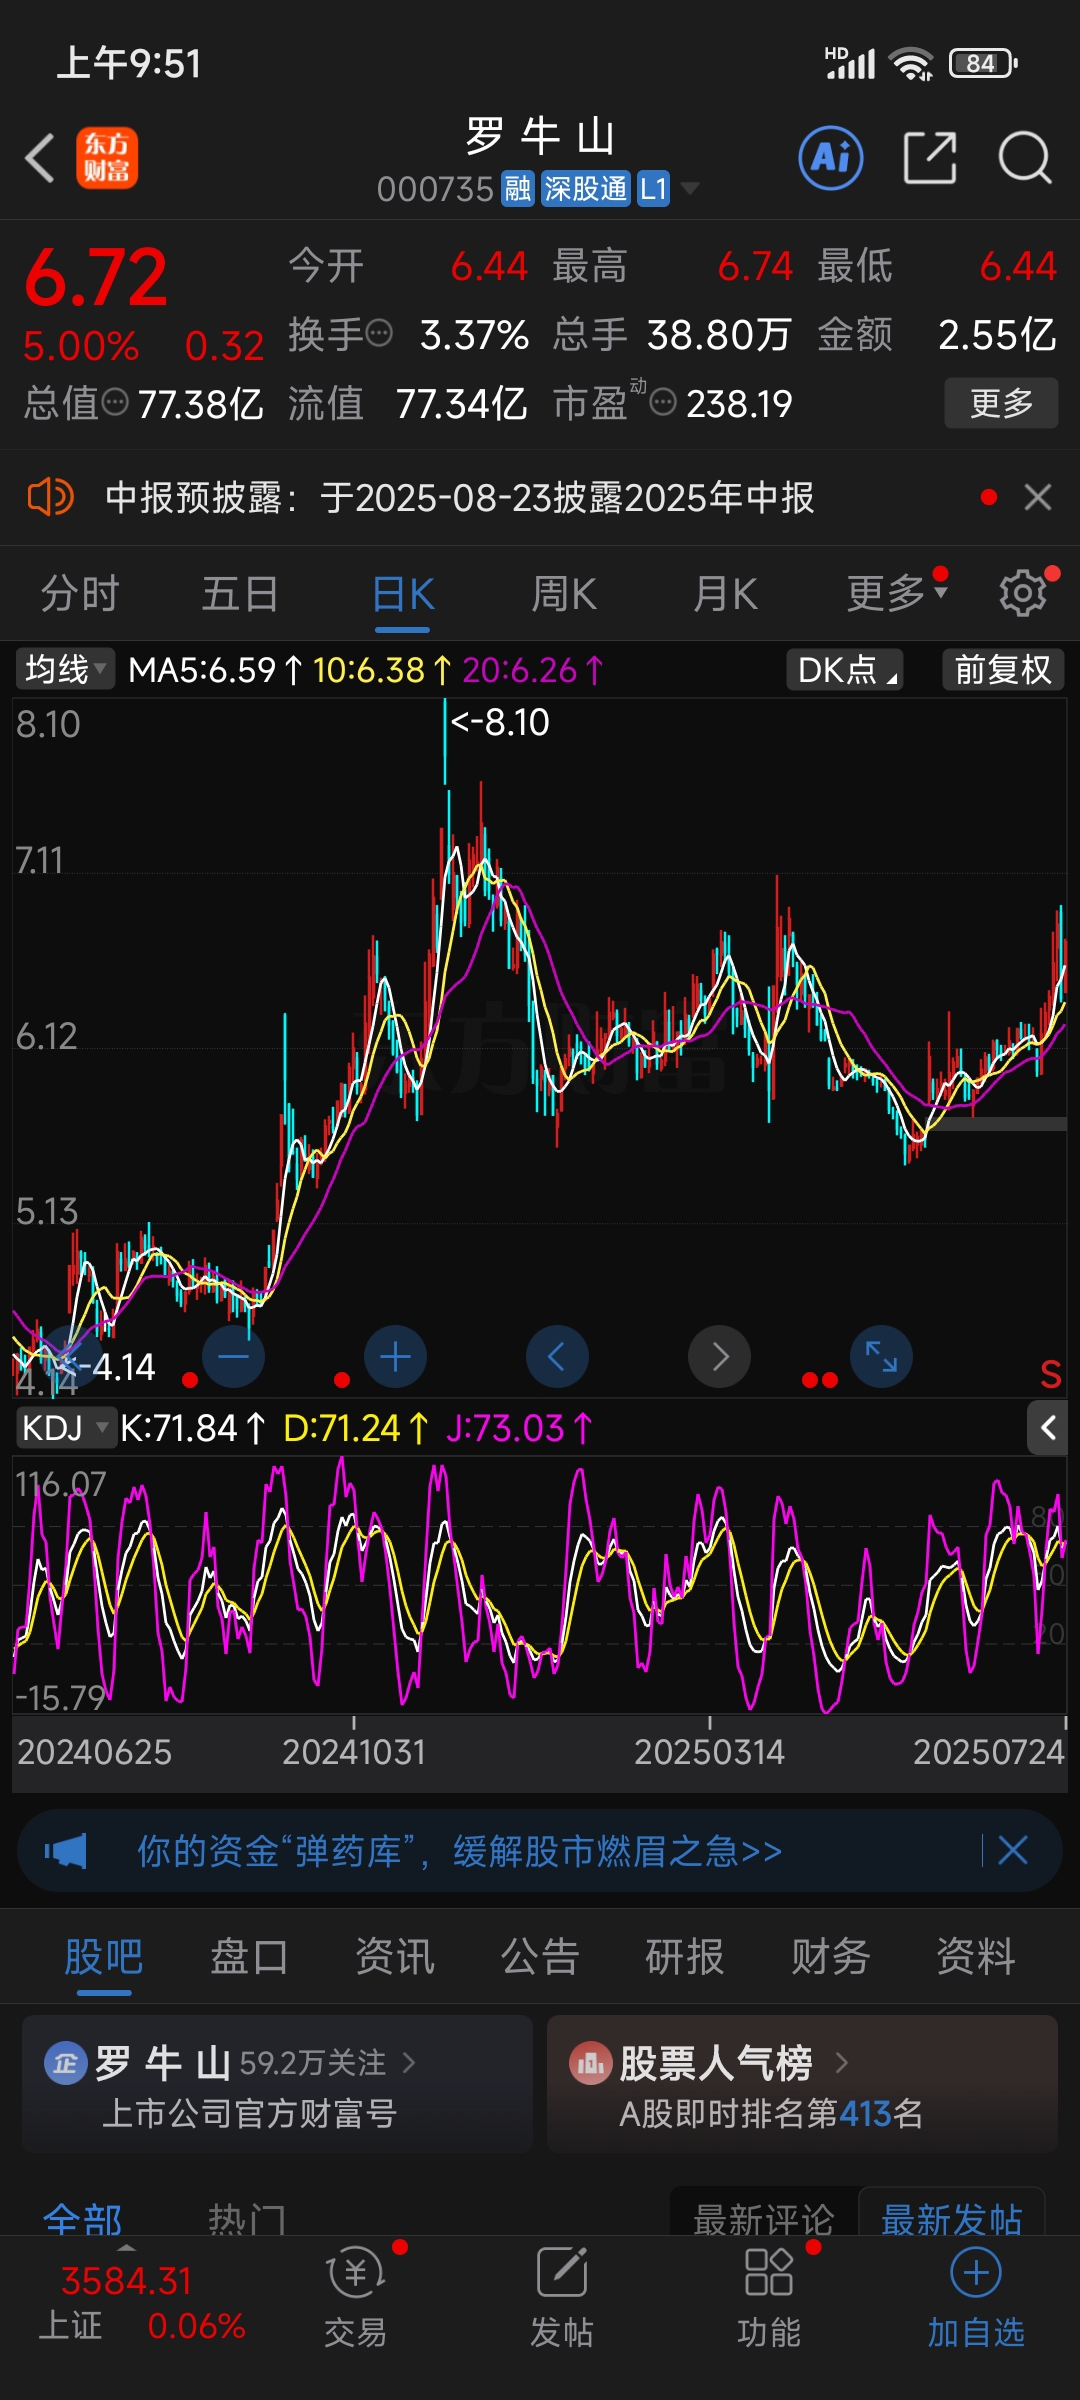
Task: Open 功能 functions icon
Action: tap(768, 2295)
